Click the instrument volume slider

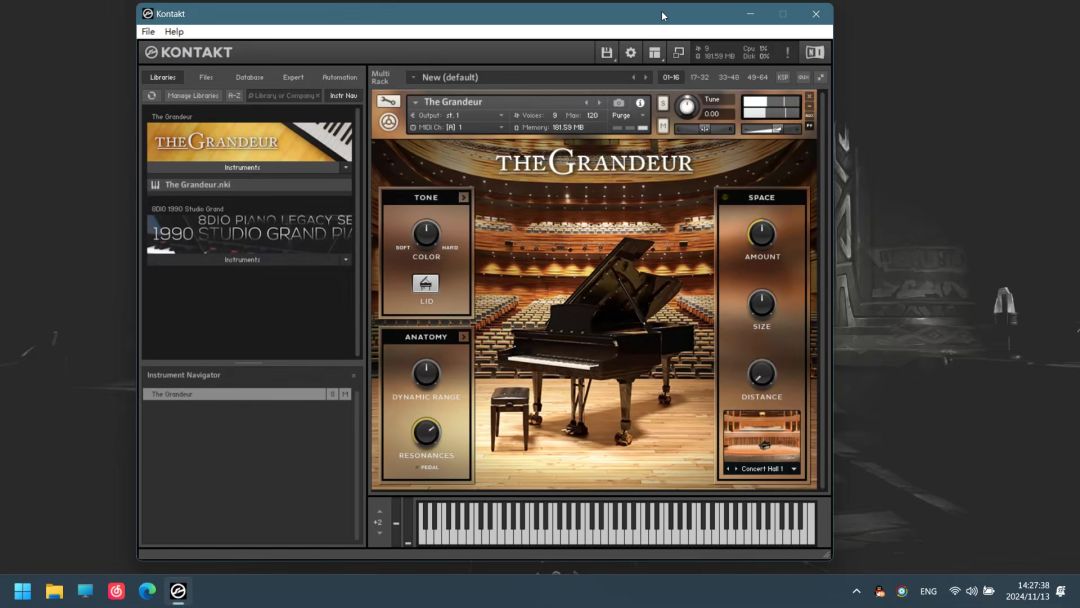771,129
